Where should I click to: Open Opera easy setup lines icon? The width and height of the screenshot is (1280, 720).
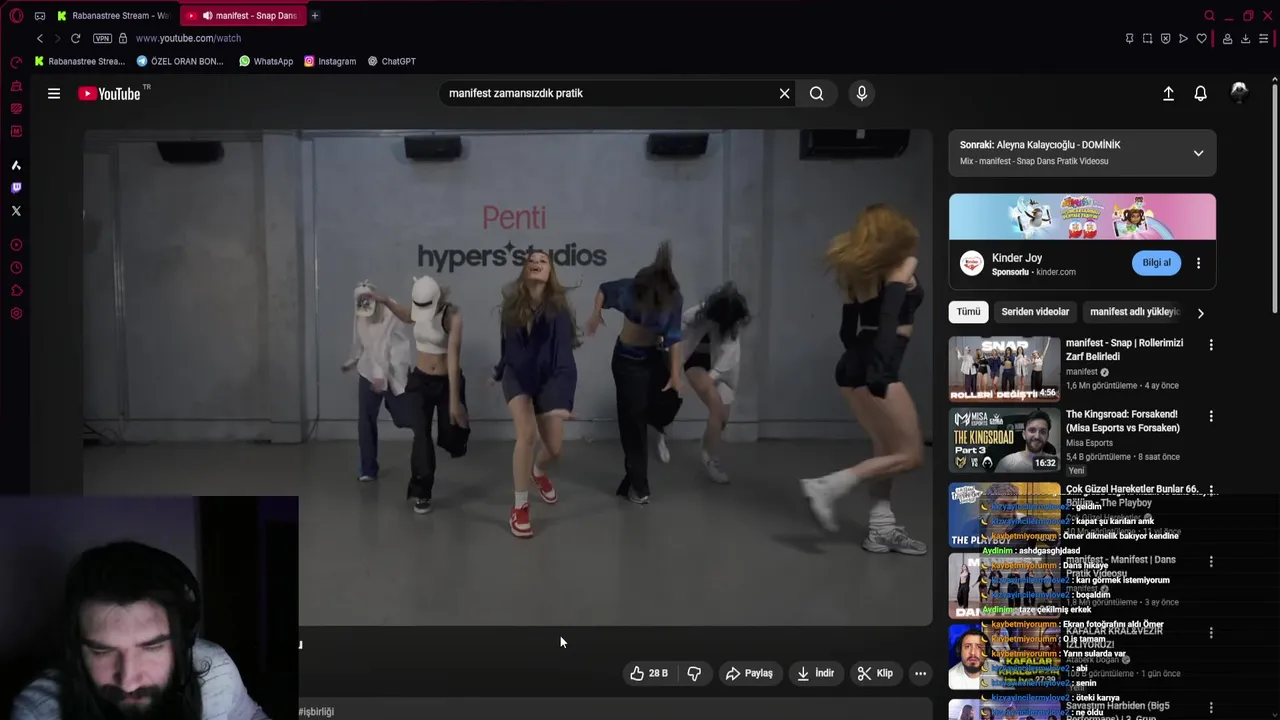coord(1264,38)
